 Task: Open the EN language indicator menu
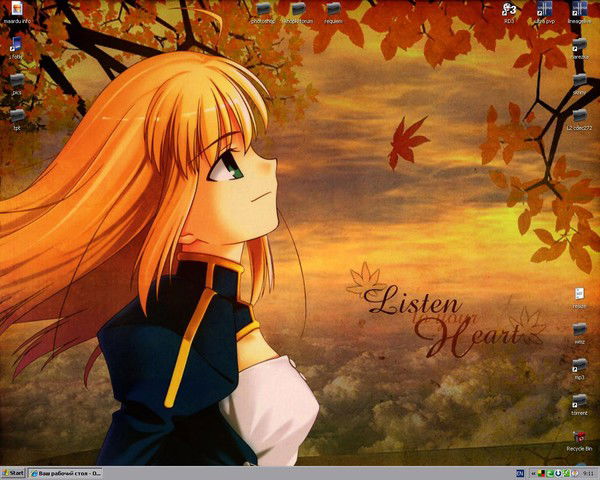pyautogui.click(x=520, y=472)
